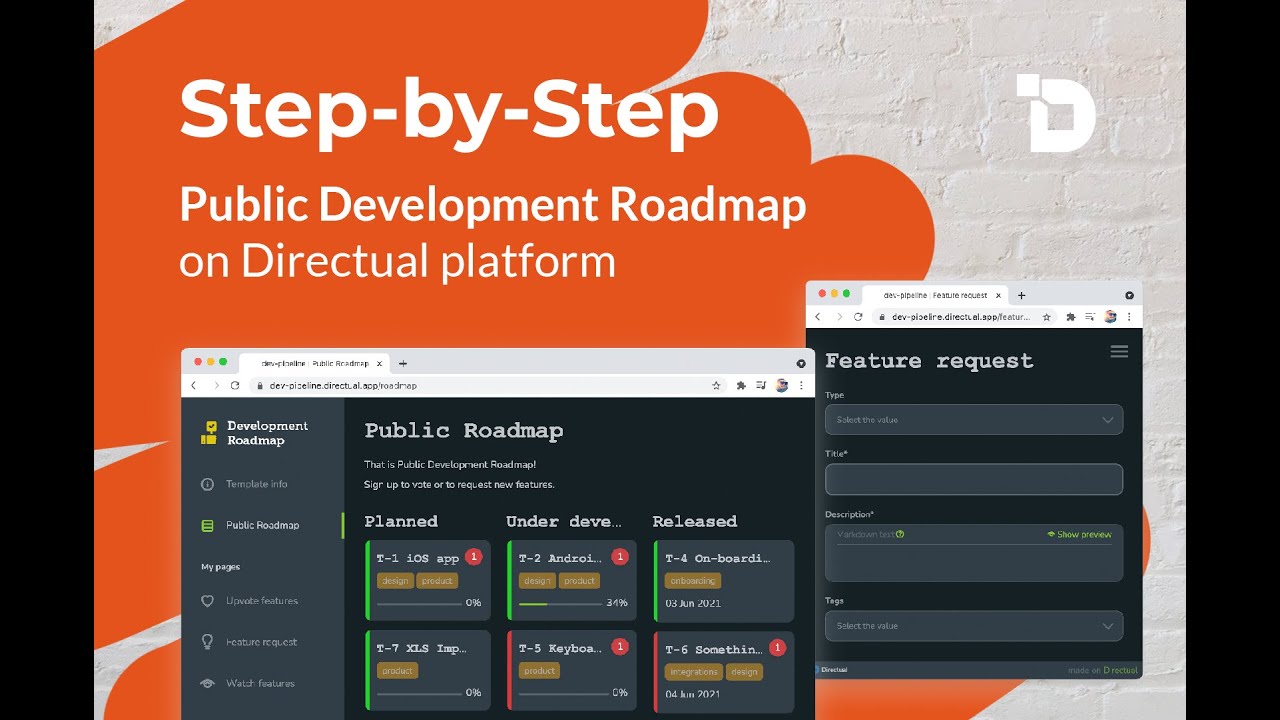Open the T-6 Something card
The width and height of the screenshot is (1280, 720).
724,671
